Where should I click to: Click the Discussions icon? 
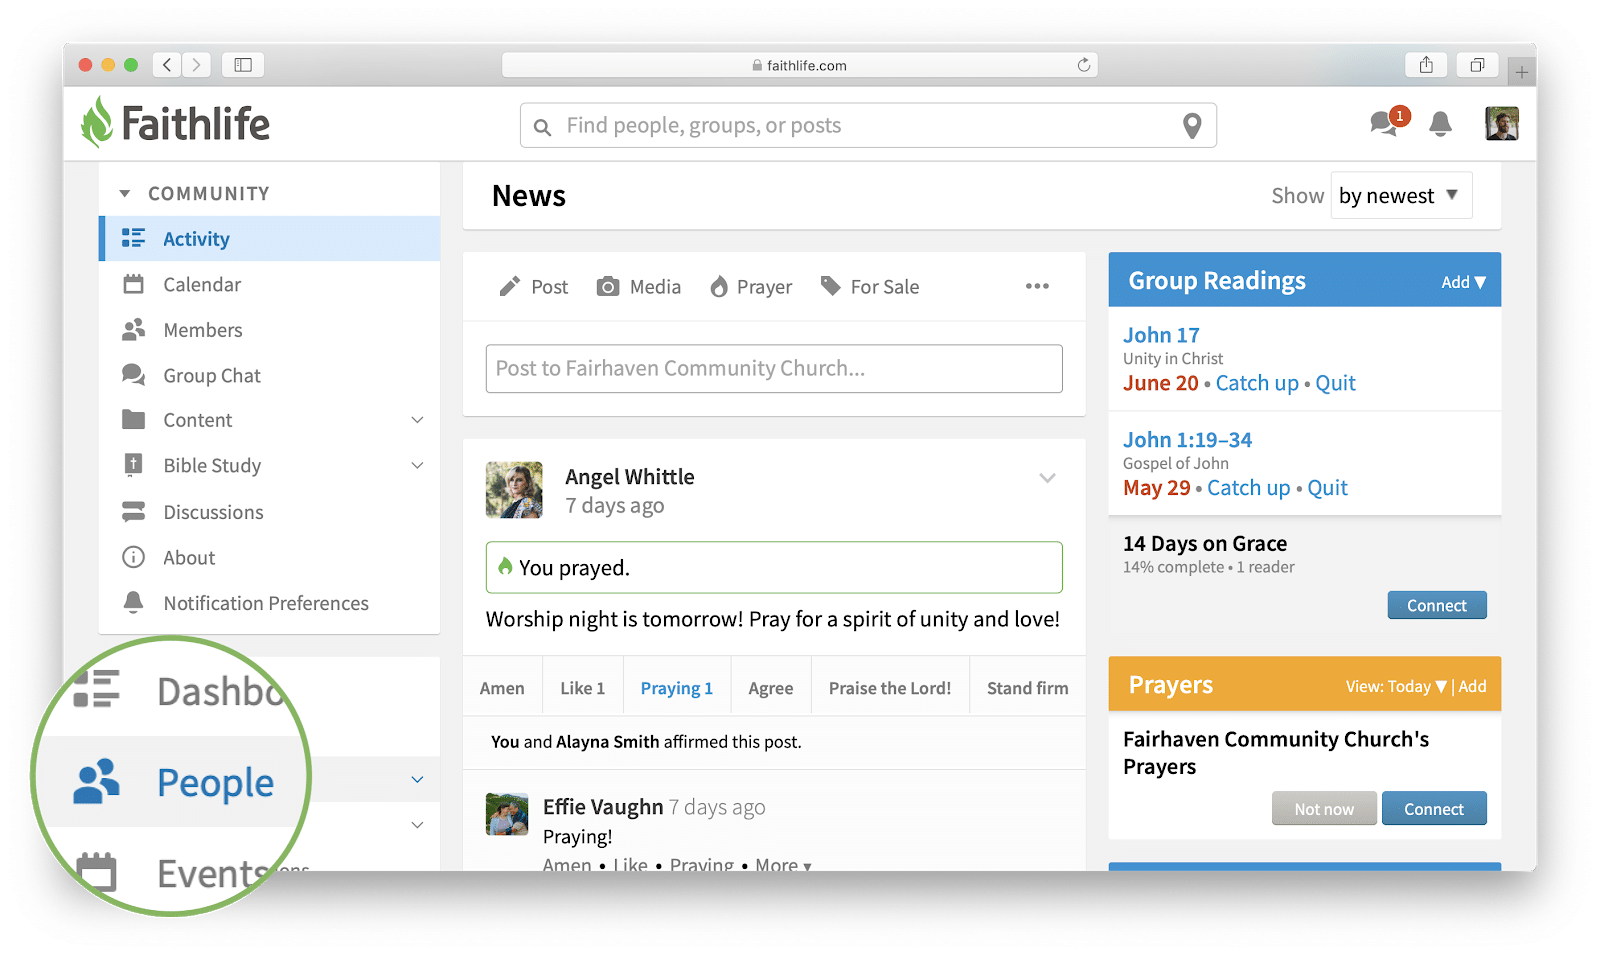click(133, 512)
